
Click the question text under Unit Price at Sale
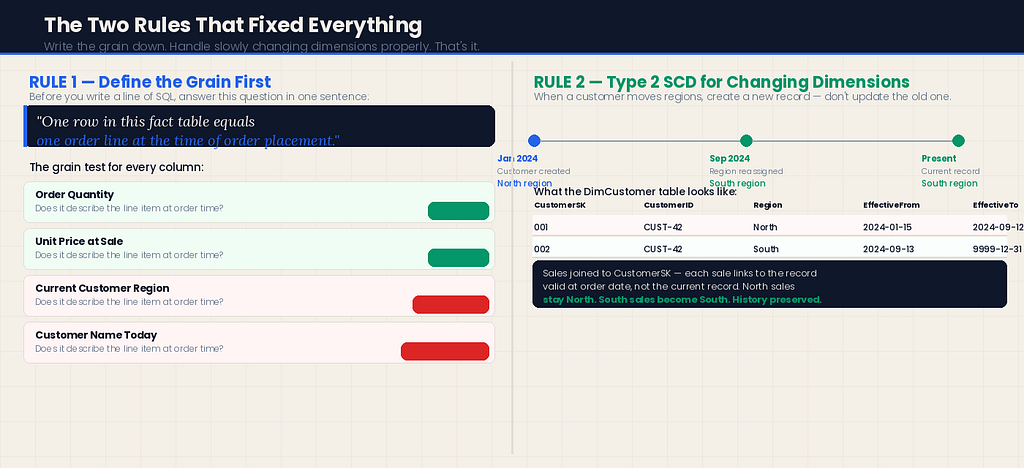(x=129, y=255)
